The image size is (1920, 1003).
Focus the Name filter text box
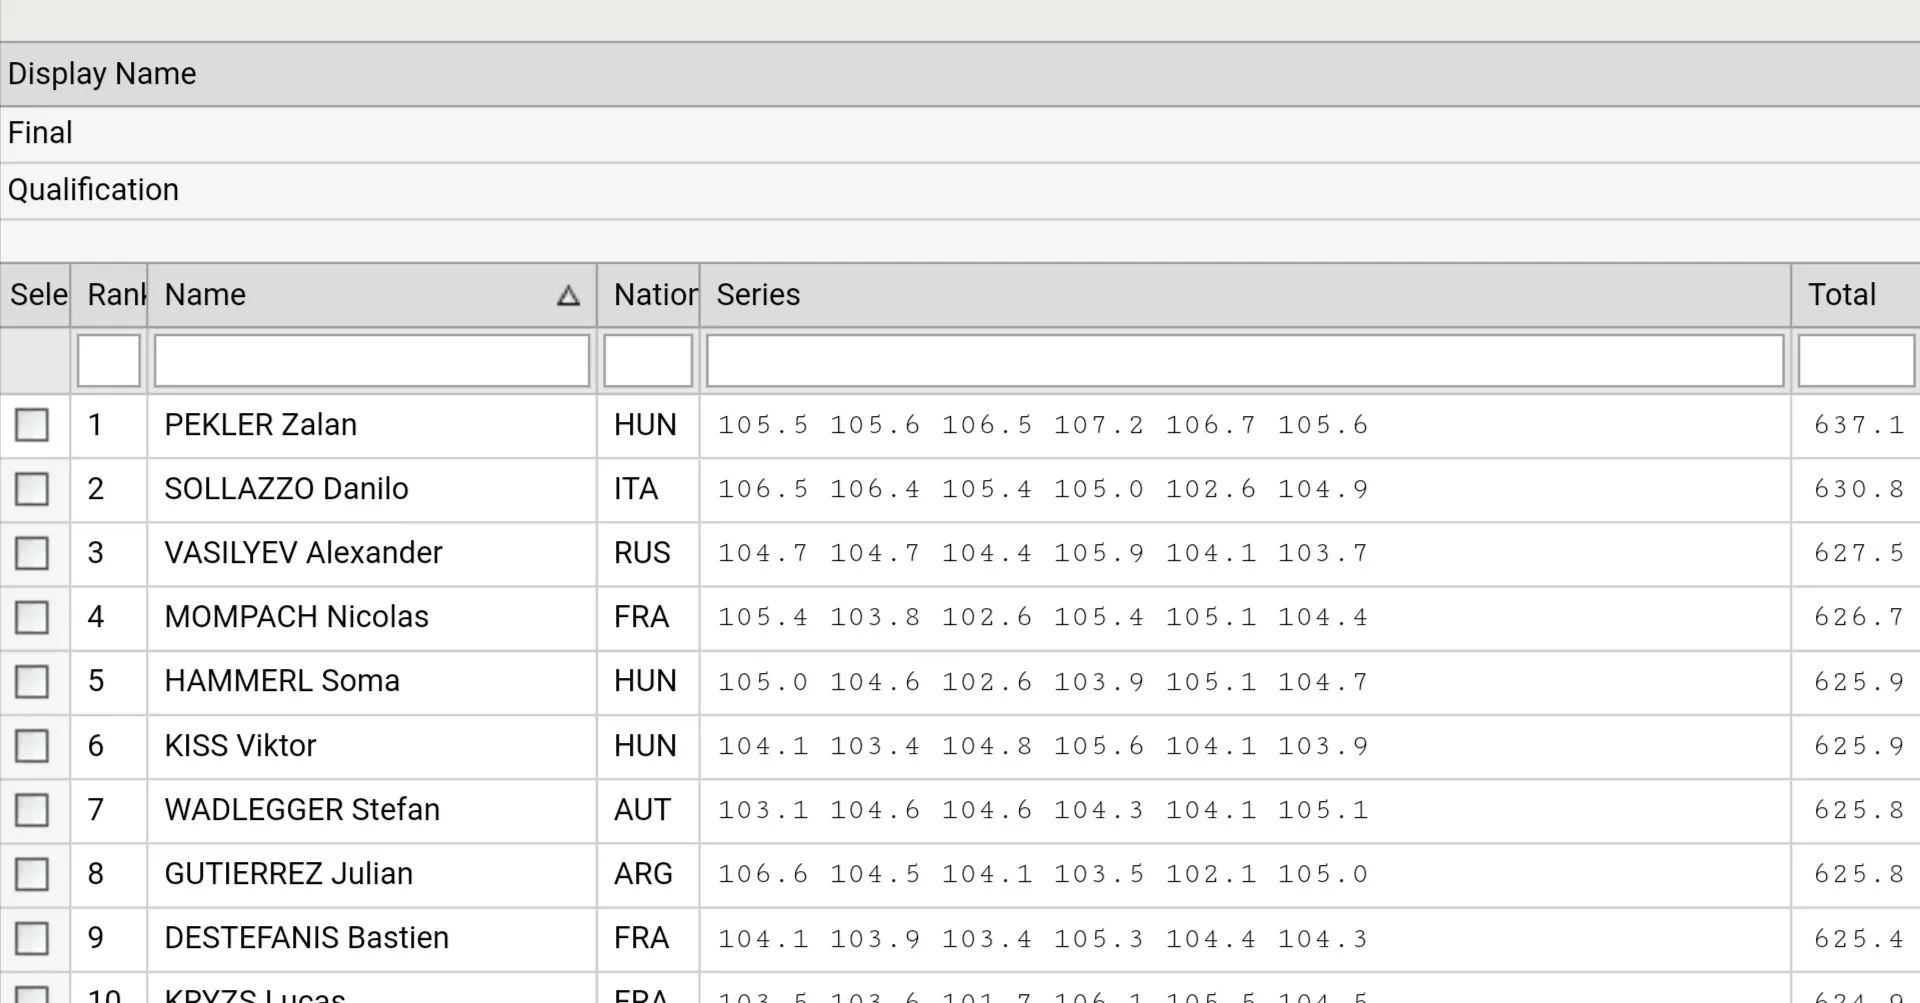click(371, 361)
